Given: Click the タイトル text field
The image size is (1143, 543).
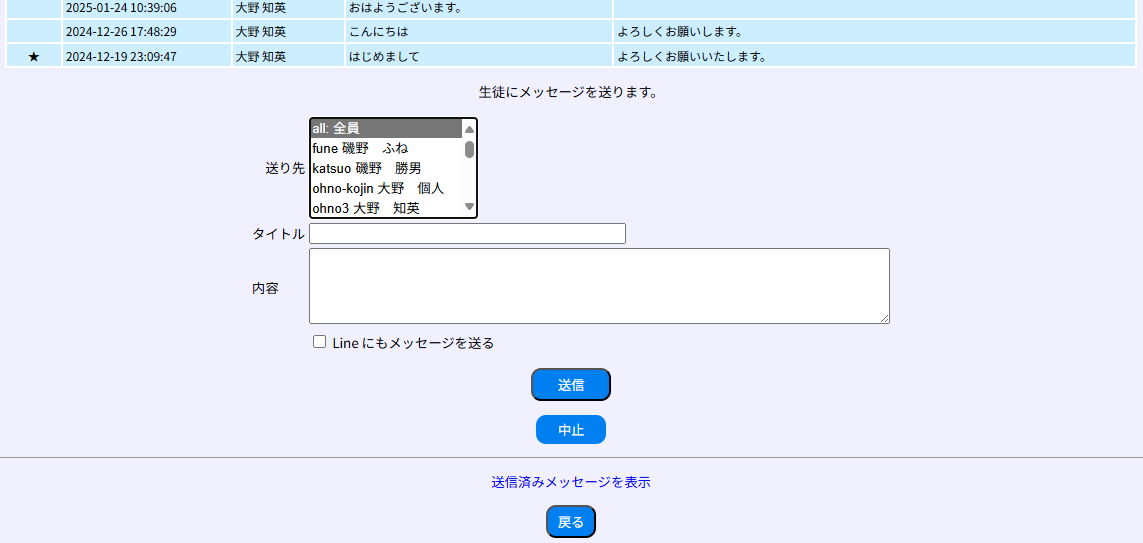Looking at the screenshot, I should 467,234.
